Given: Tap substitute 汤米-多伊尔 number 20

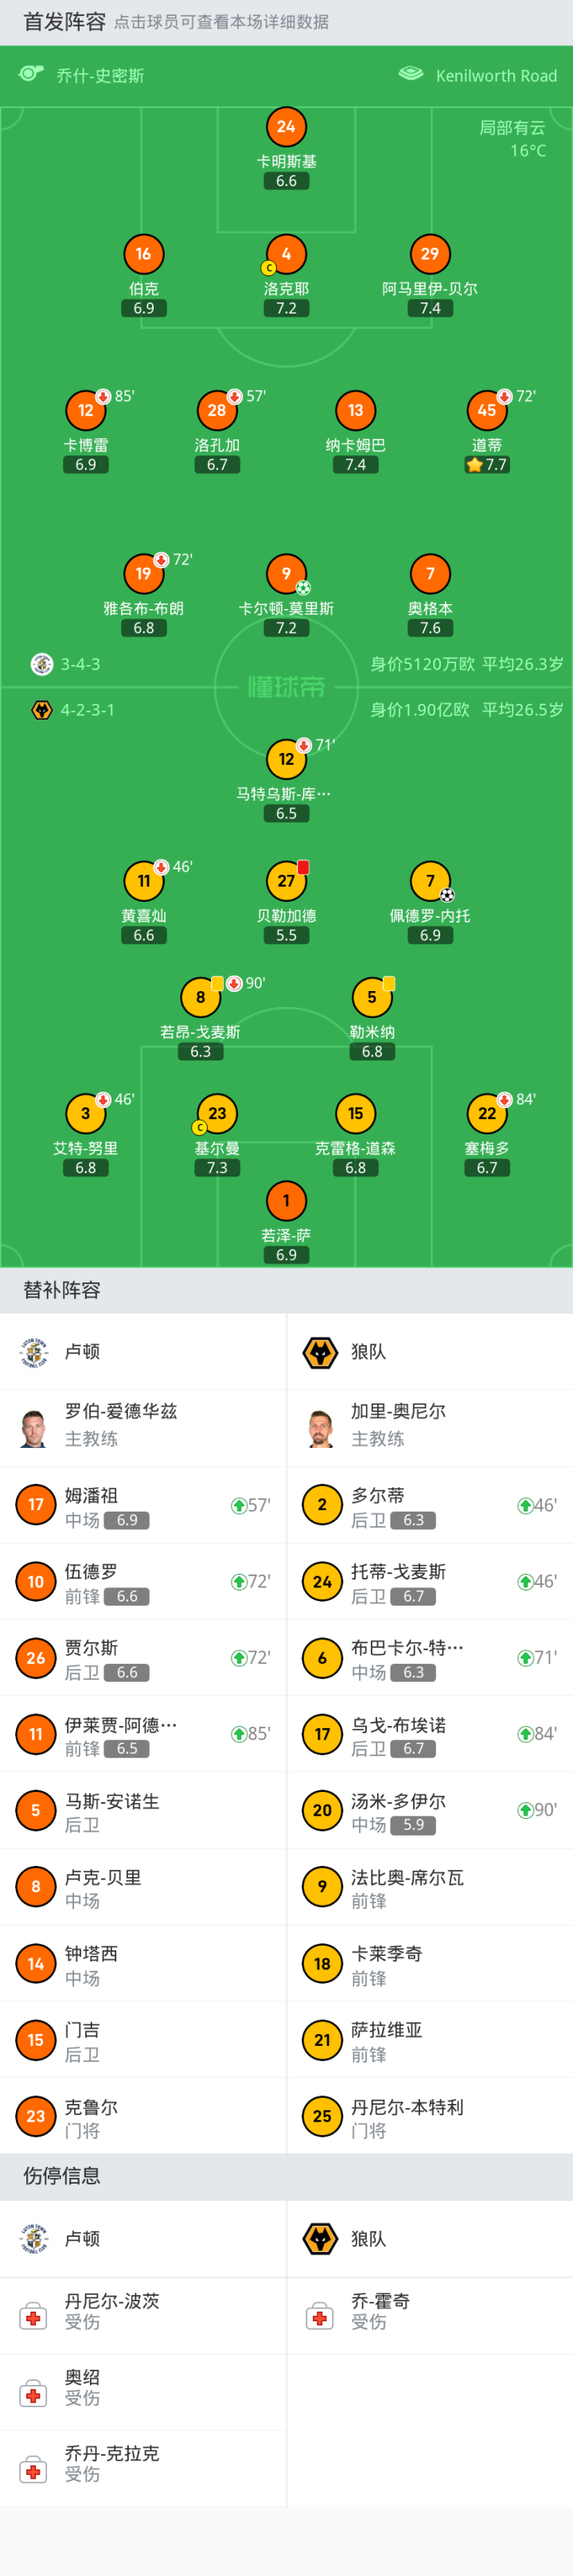Looking at the screenshot, I should click(322, 1810).
